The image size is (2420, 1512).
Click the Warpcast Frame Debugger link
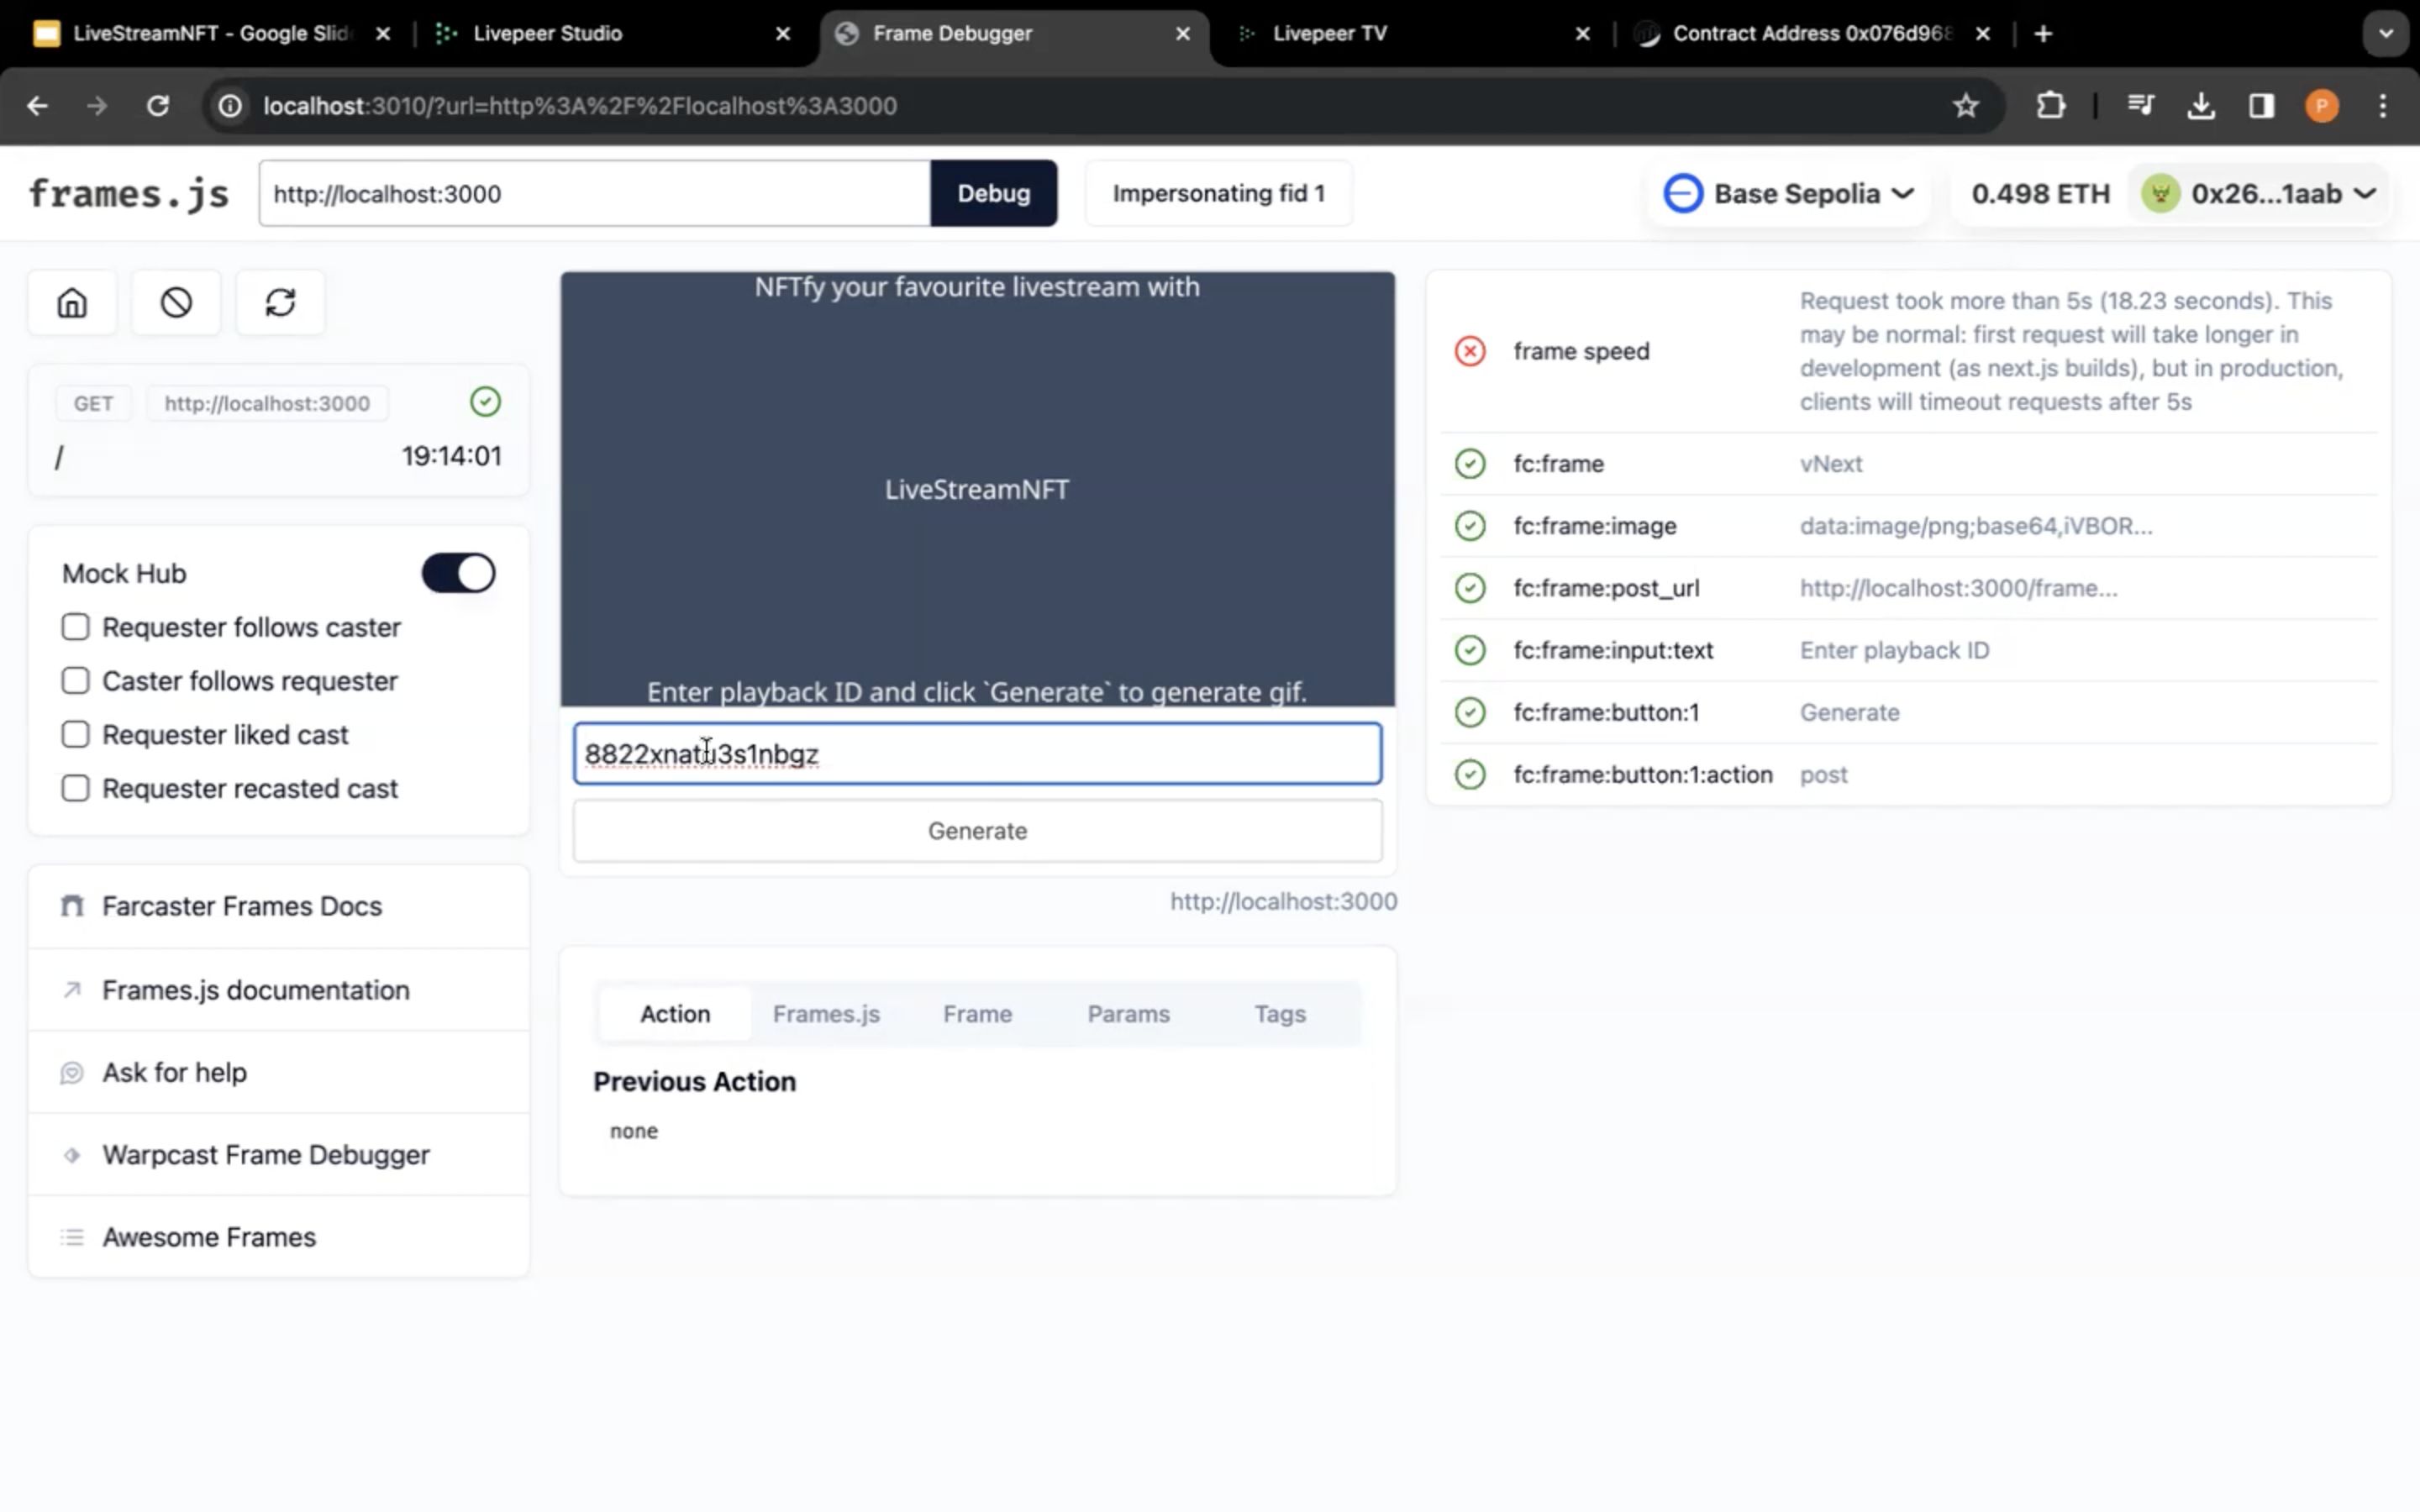click(x=265, y=1153)
